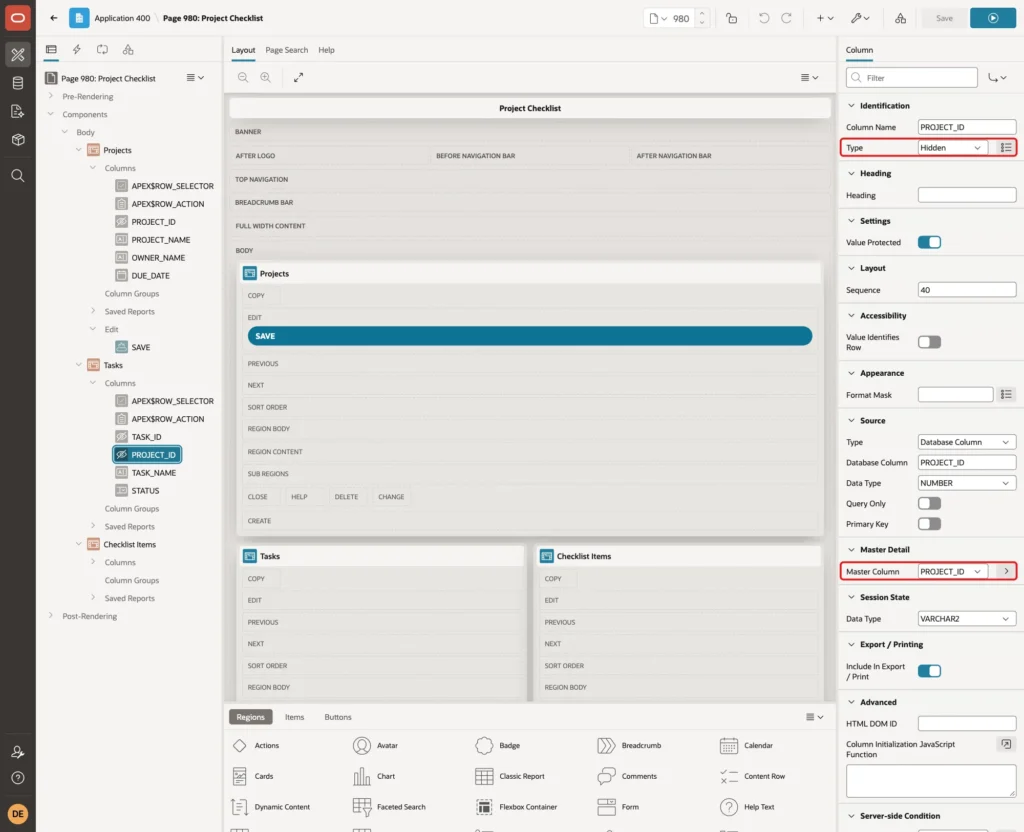Open the administration user icon
Viewport: 1024px width, 832px height.
[x=18, y=752]
